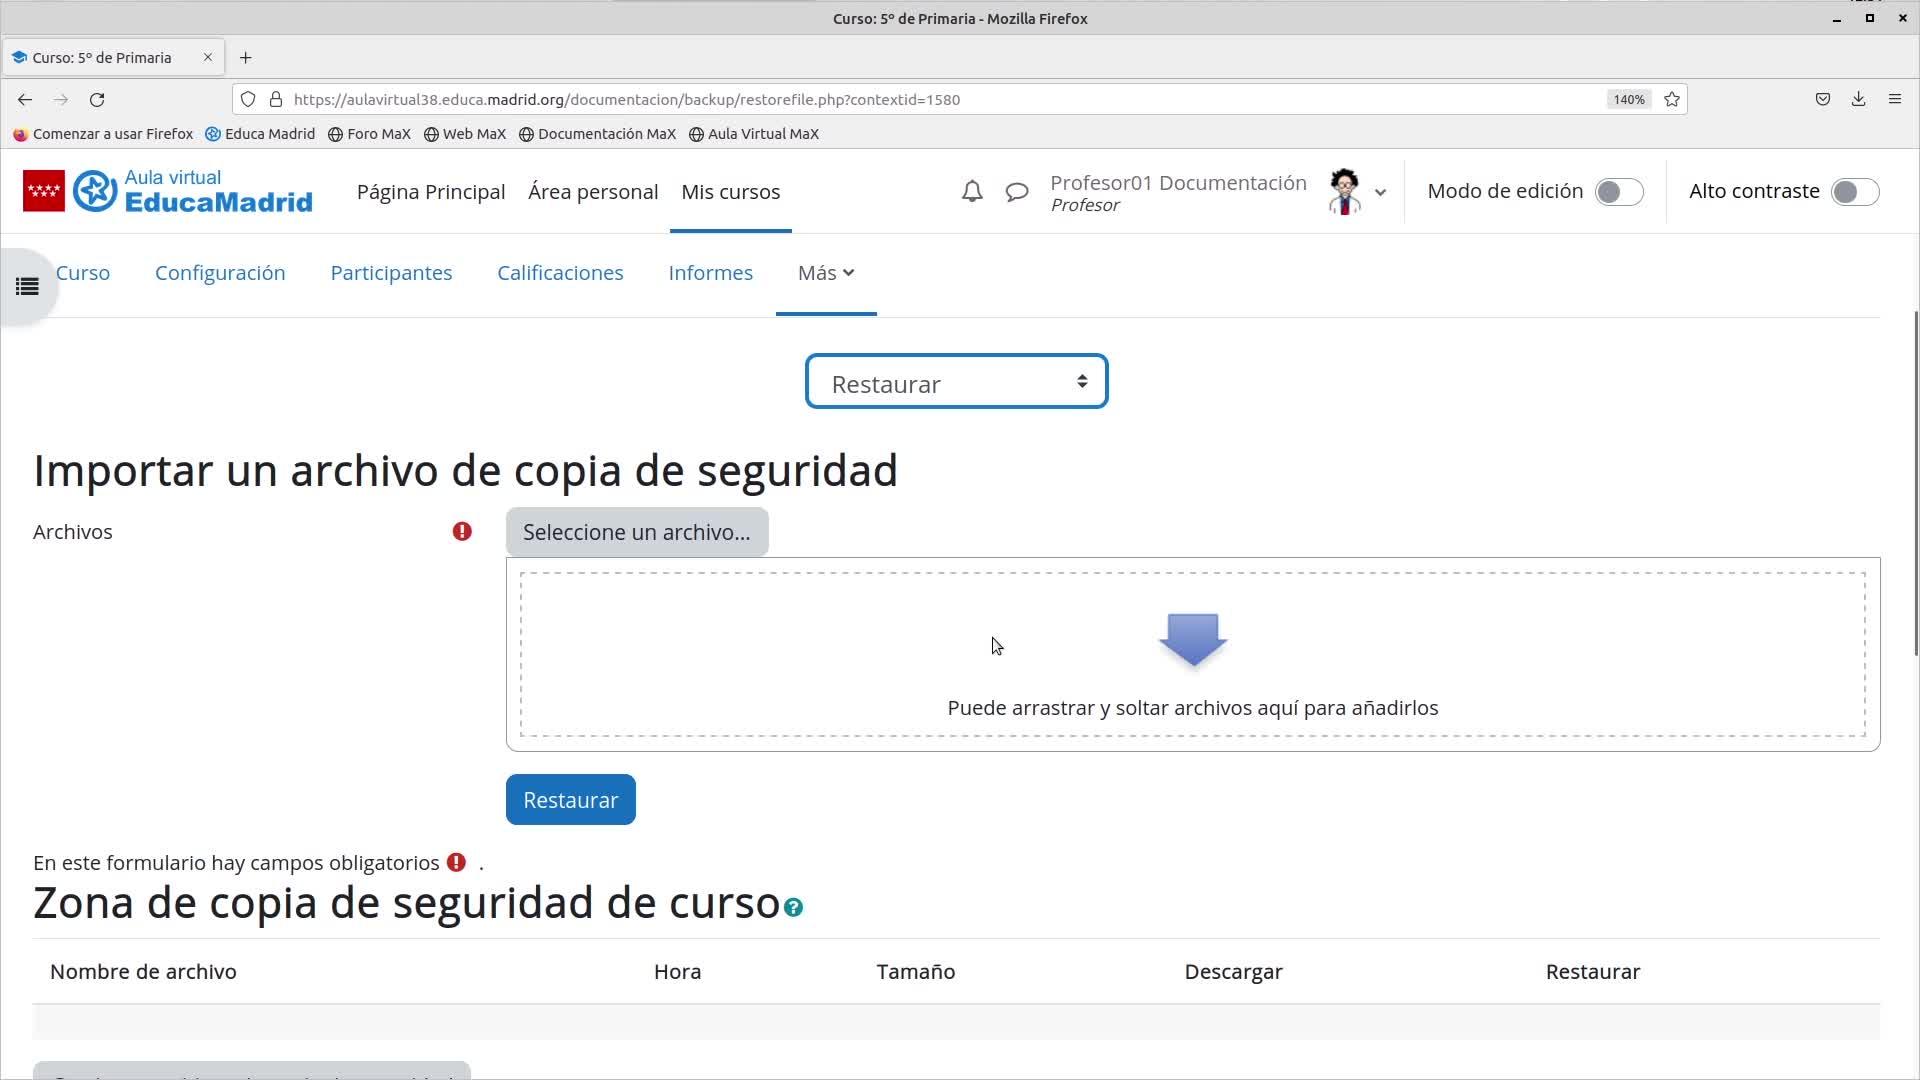This screenshot has width=1920, height=1080.
Task: Click the 140% zoom level indicator
Action: [x=1628, y=99]
